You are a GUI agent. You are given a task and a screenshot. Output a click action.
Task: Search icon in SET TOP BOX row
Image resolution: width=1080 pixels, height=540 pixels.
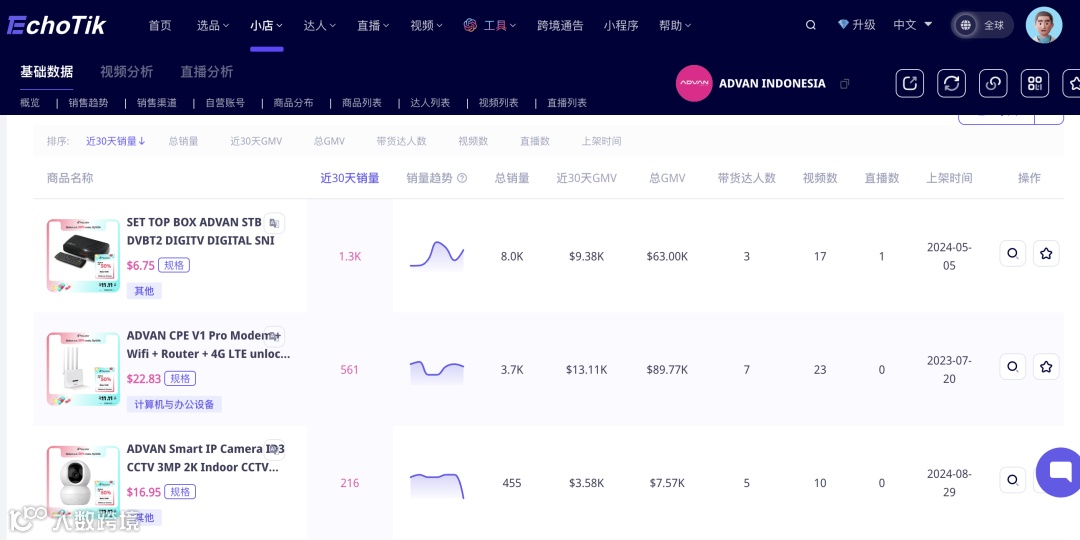[1012, 253]
